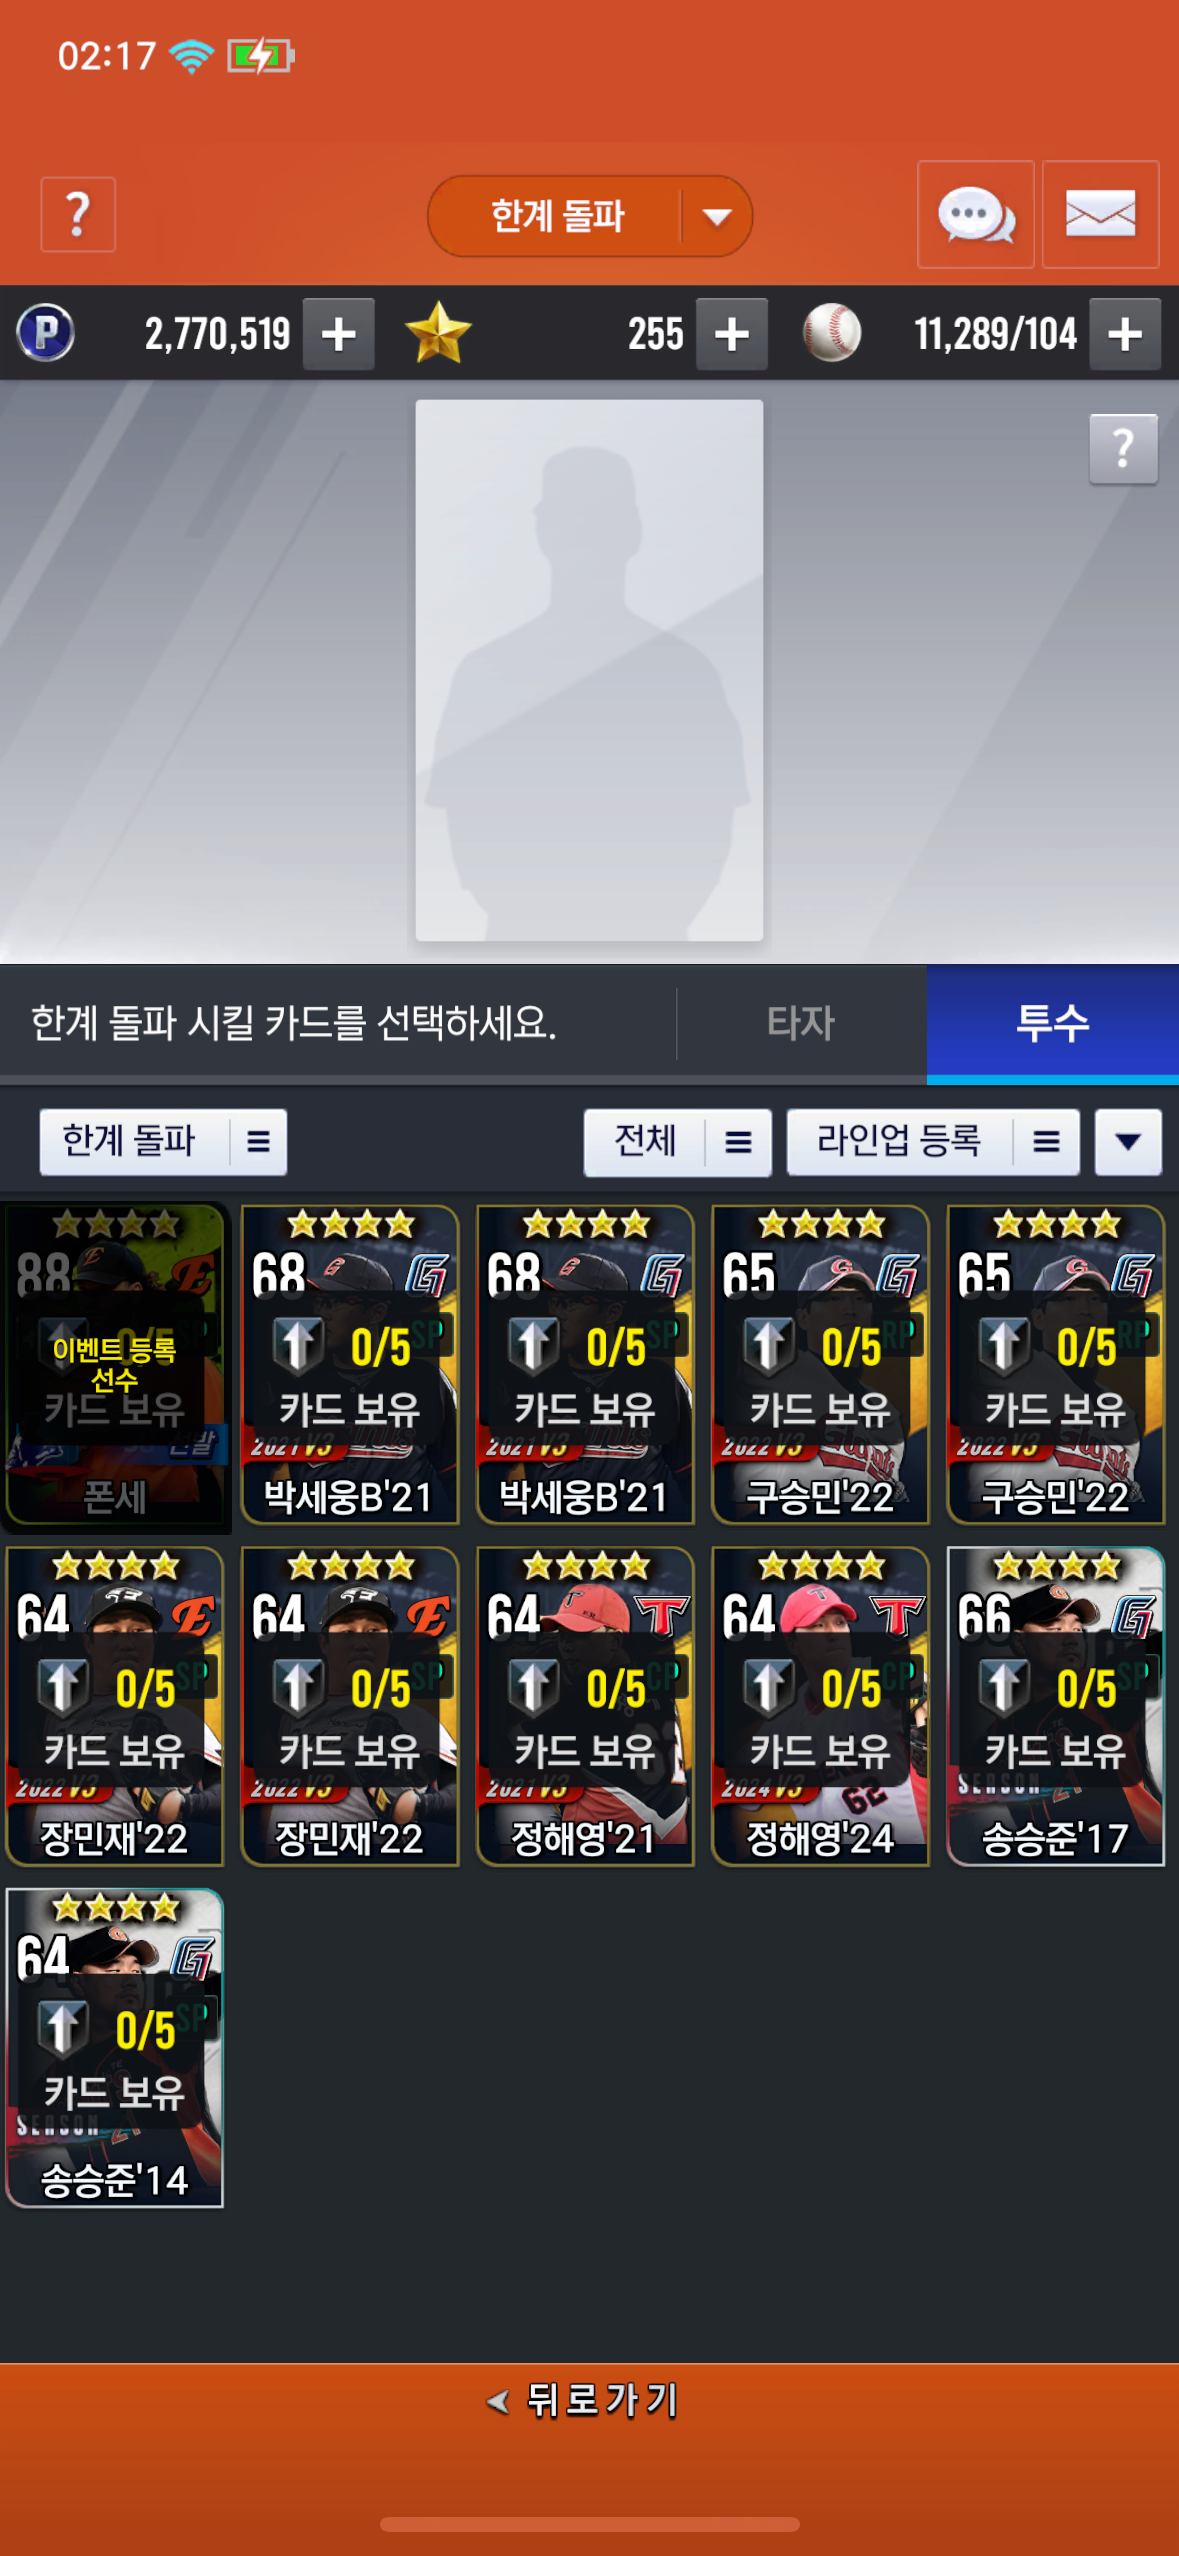The image size is (1179, 2556).
Task: Add more gold stars with plus button
Action: [x=732, y=334]
